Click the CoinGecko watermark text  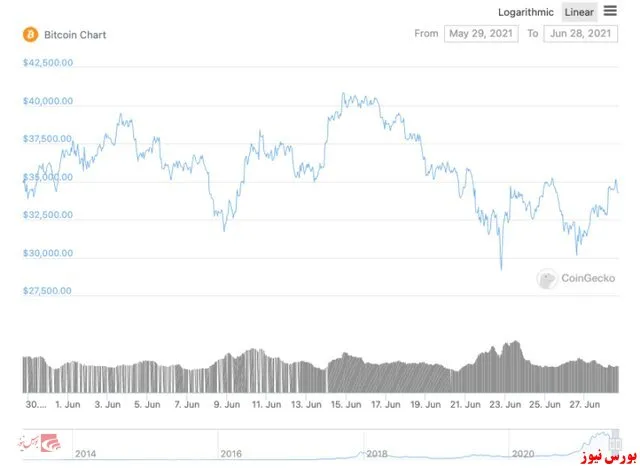click(x=588, y=278)
